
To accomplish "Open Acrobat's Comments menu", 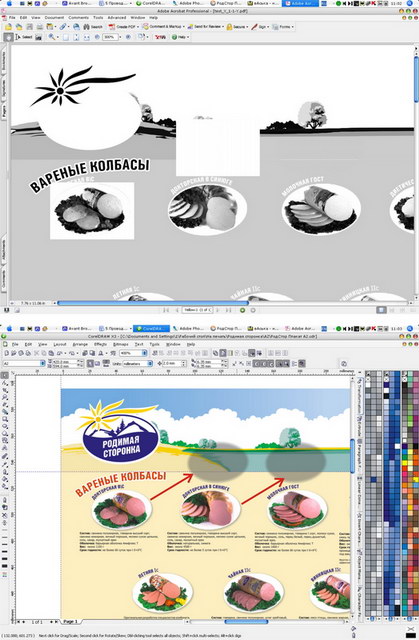I will click(x=78, y=18).
